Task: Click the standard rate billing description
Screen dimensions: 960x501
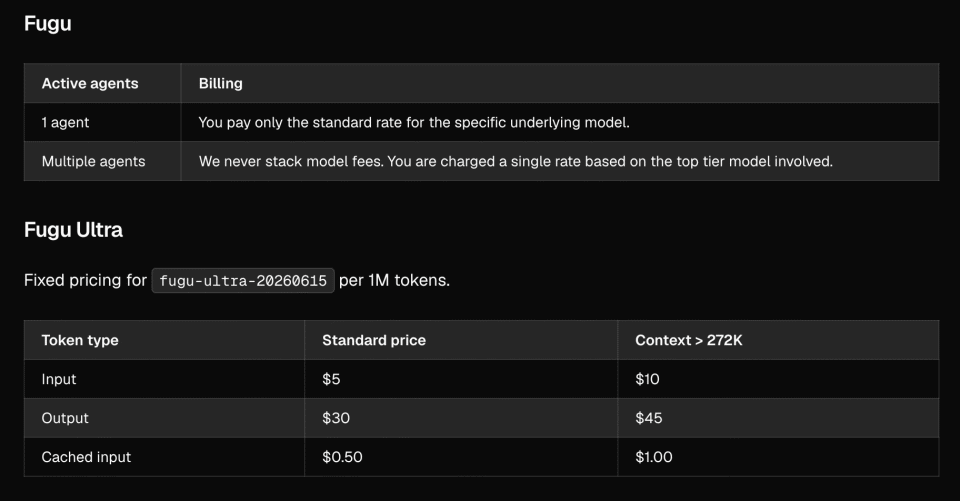Action: (414, 122)
